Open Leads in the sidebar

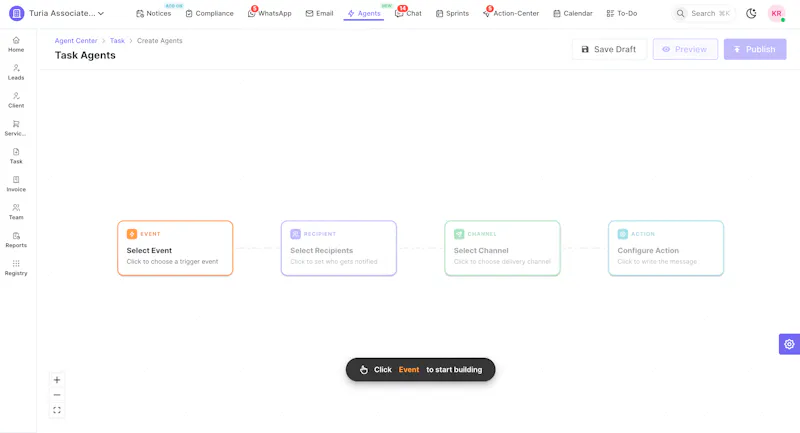coord(16,72)
